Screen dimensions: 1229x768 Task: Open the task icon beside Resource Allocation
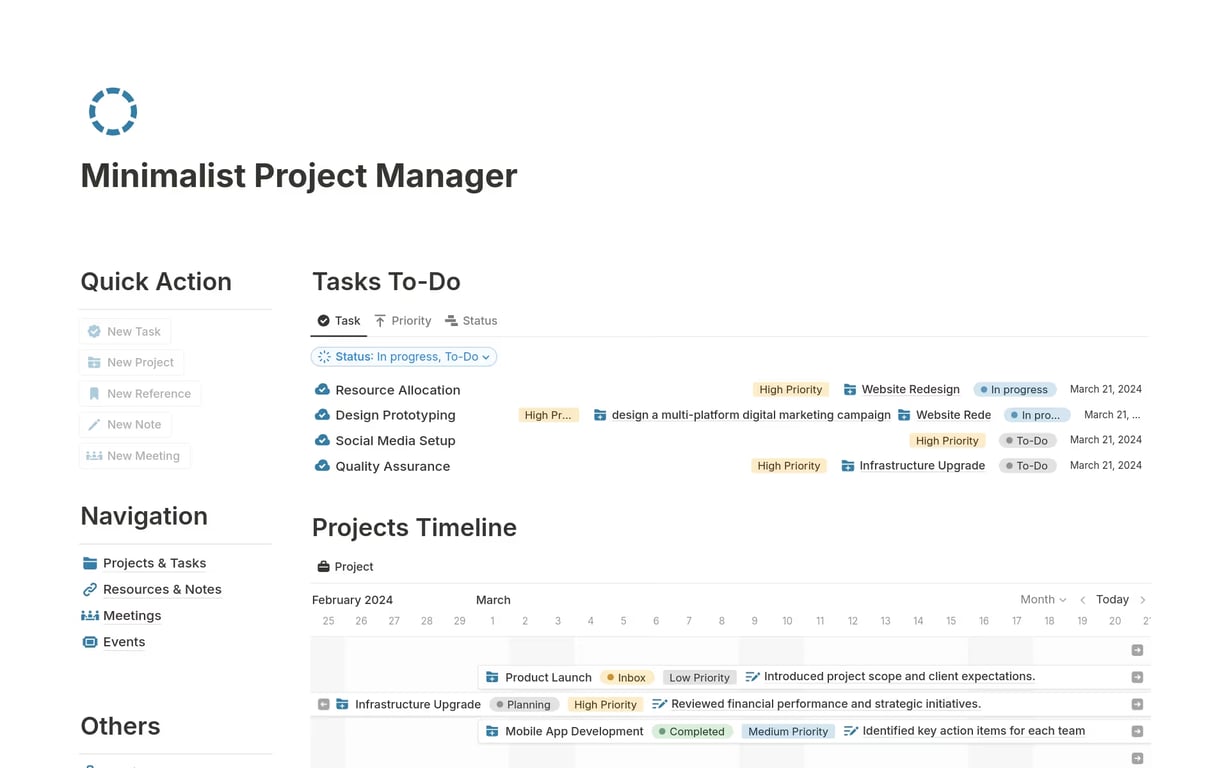coord(322,389)
